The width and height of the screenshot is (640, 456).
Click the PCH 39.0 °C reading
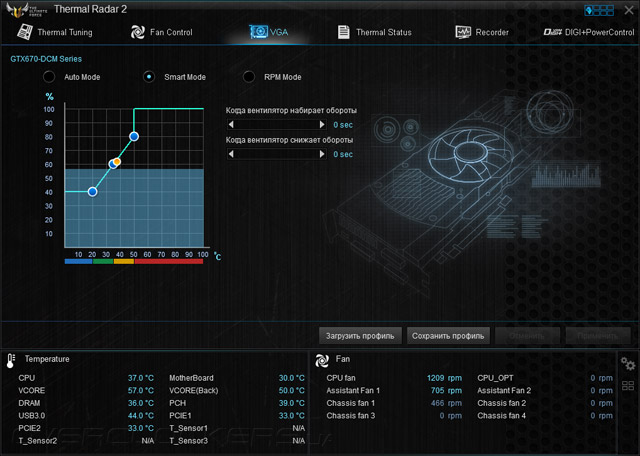(291, 403)
